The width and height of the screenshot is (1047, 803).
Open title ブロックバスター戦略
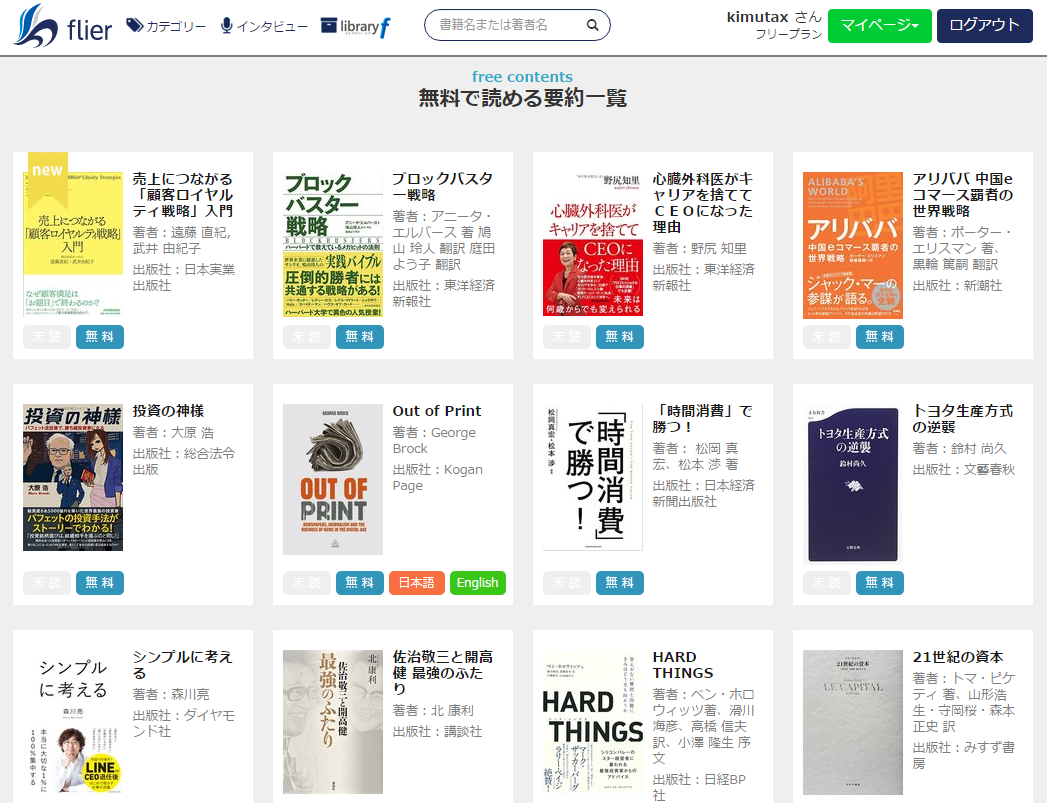[x=443, y=187]
